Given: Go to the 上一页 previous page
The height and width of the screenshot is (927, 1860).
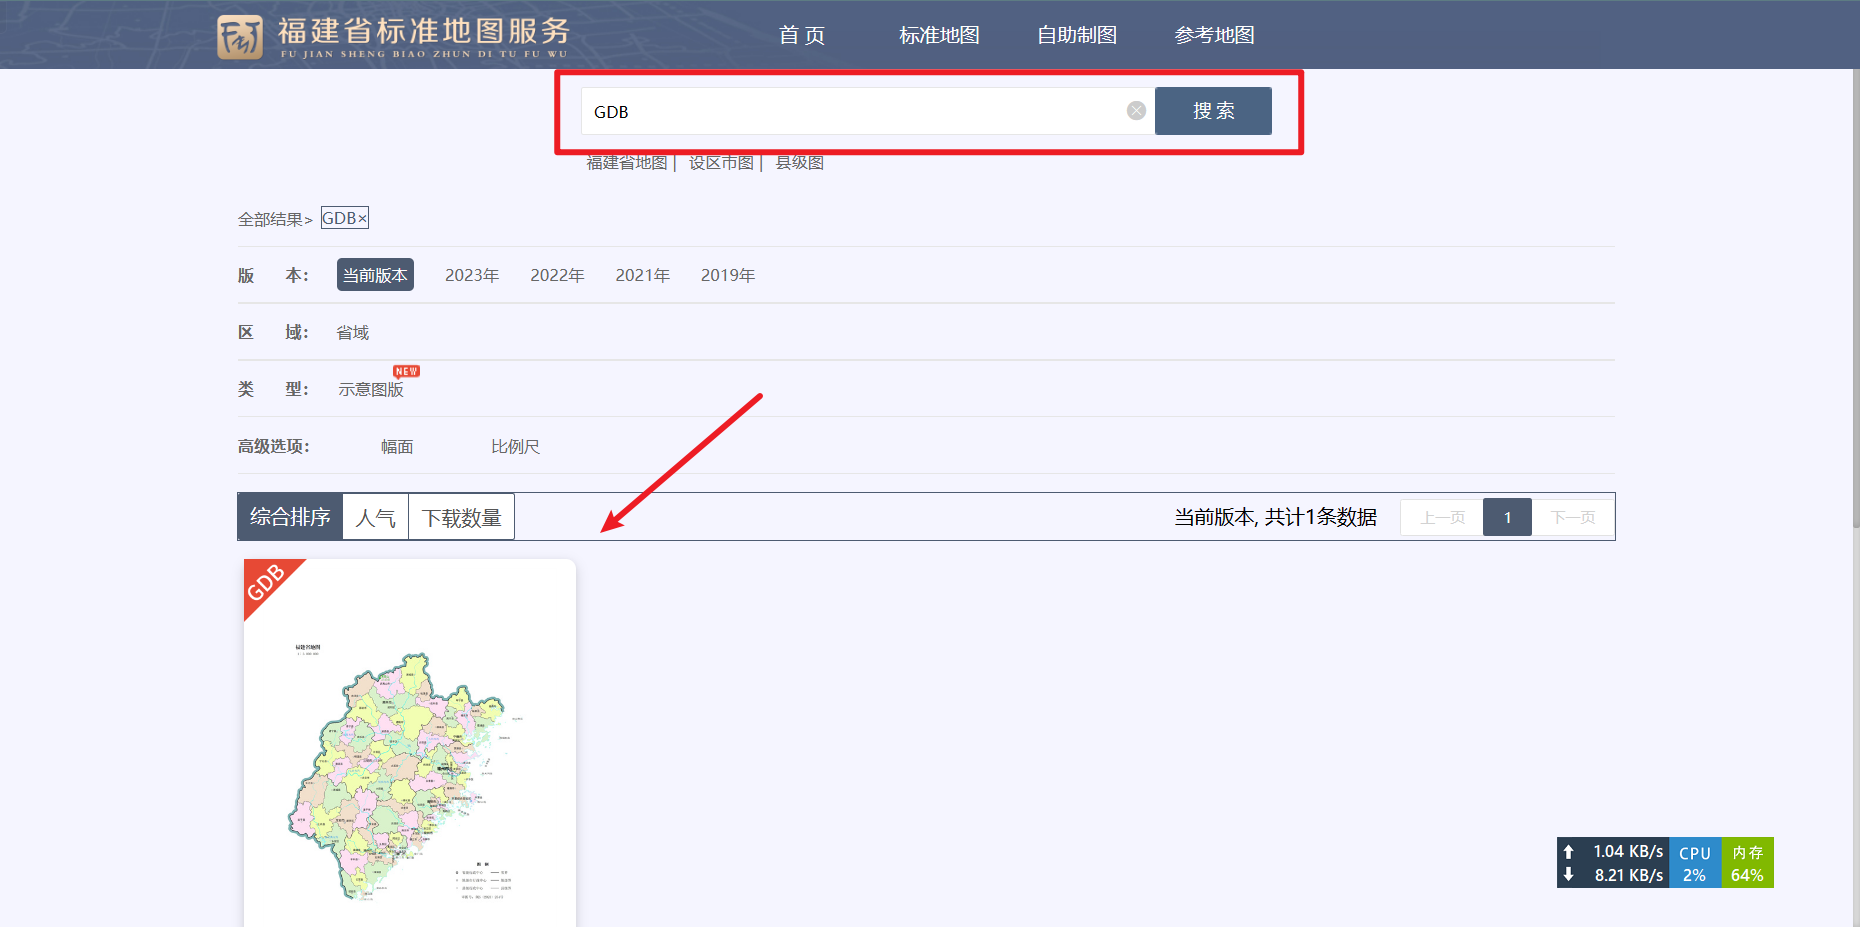Looking at the screenshot, I should pos(1442,517).
